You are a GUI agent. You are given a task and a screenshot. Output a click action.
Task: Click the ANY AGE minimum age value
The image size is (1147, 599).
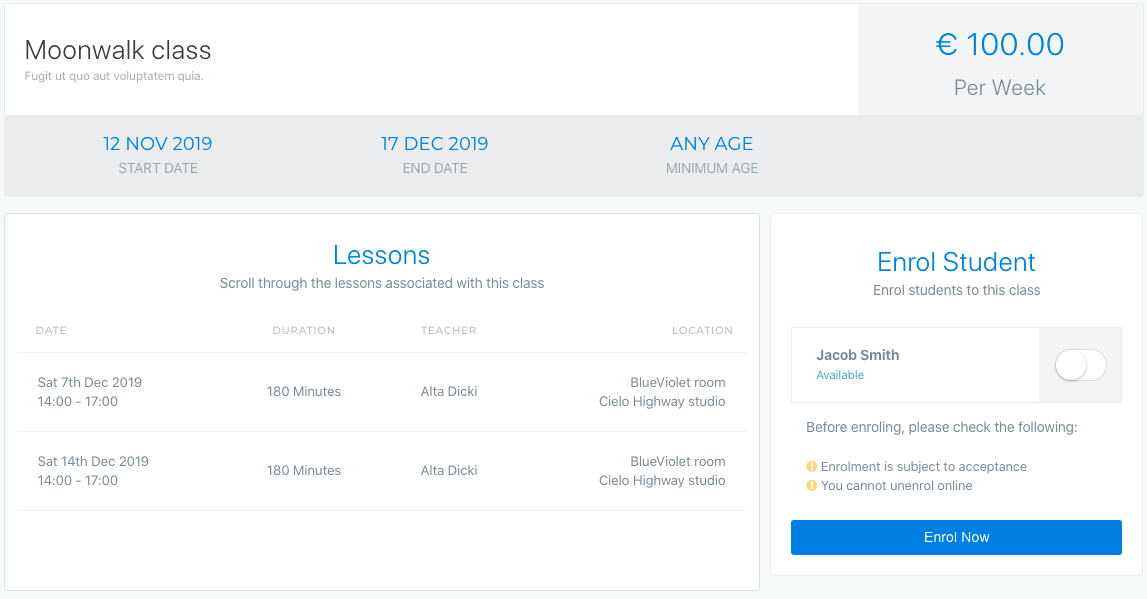(x=712, y=143)
